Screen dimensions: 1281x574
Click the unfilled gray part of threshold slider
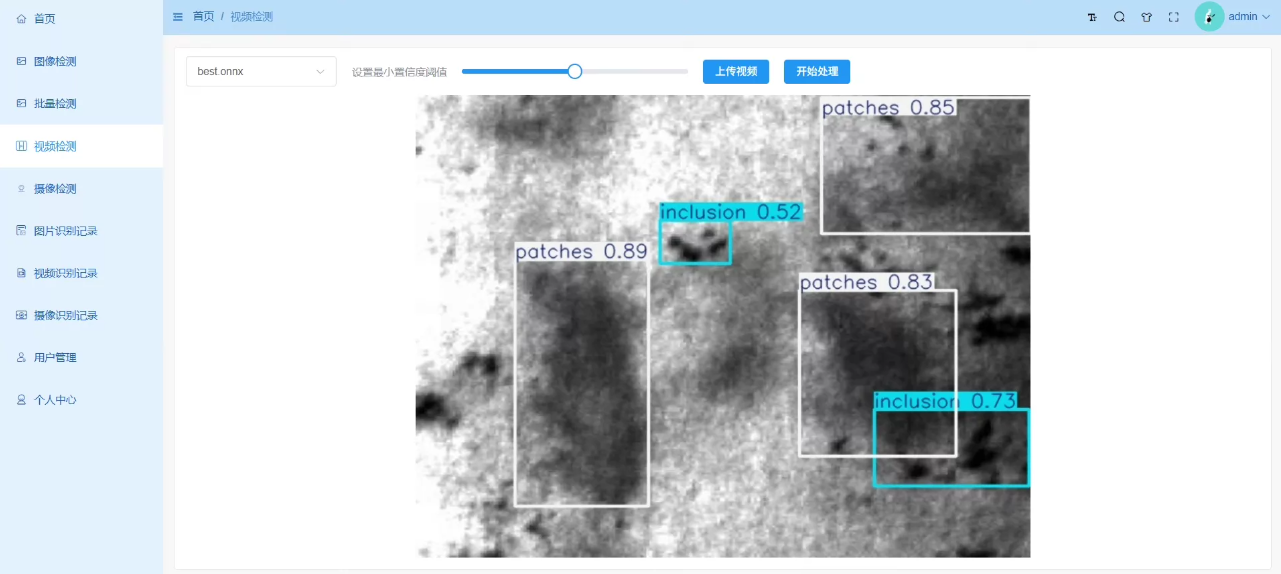point(635,71)
